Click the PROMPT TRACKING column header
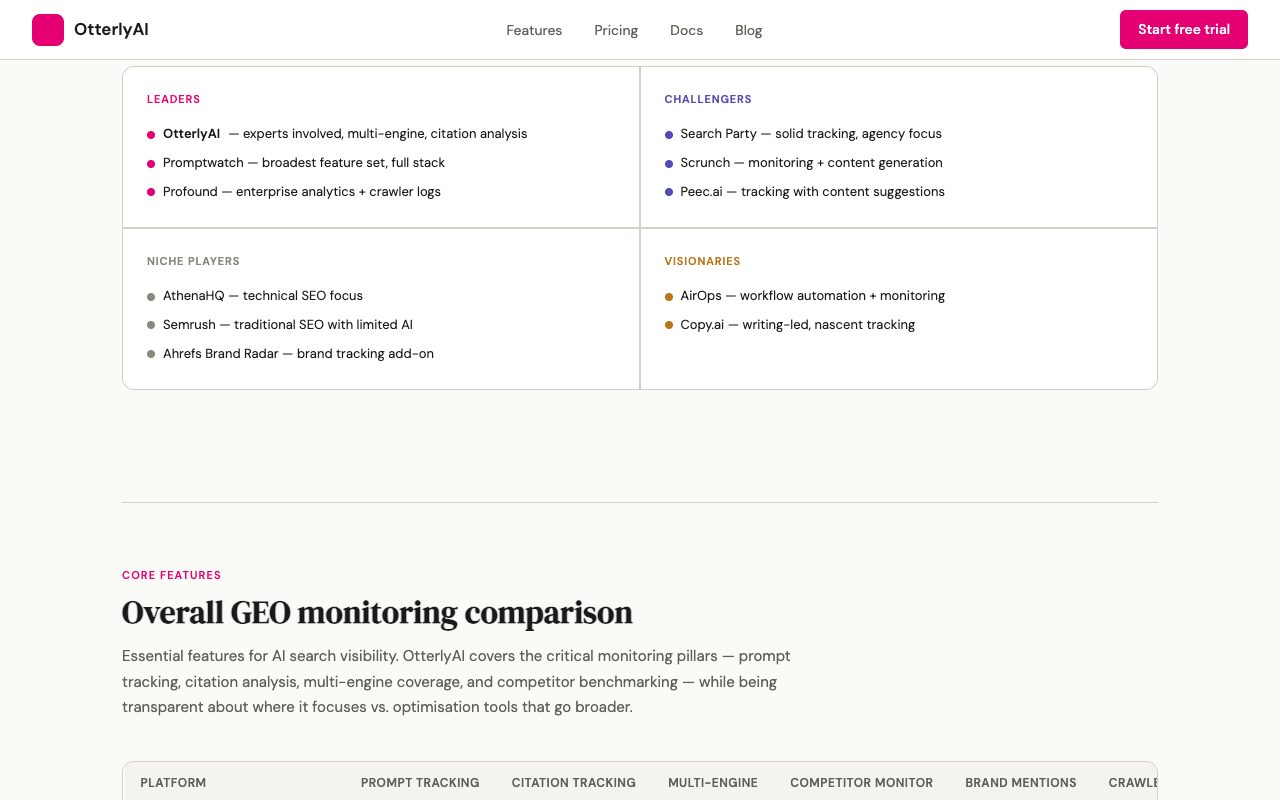Screen dimensions: 1280x800 pyautogui.click(x=420, y=783)
